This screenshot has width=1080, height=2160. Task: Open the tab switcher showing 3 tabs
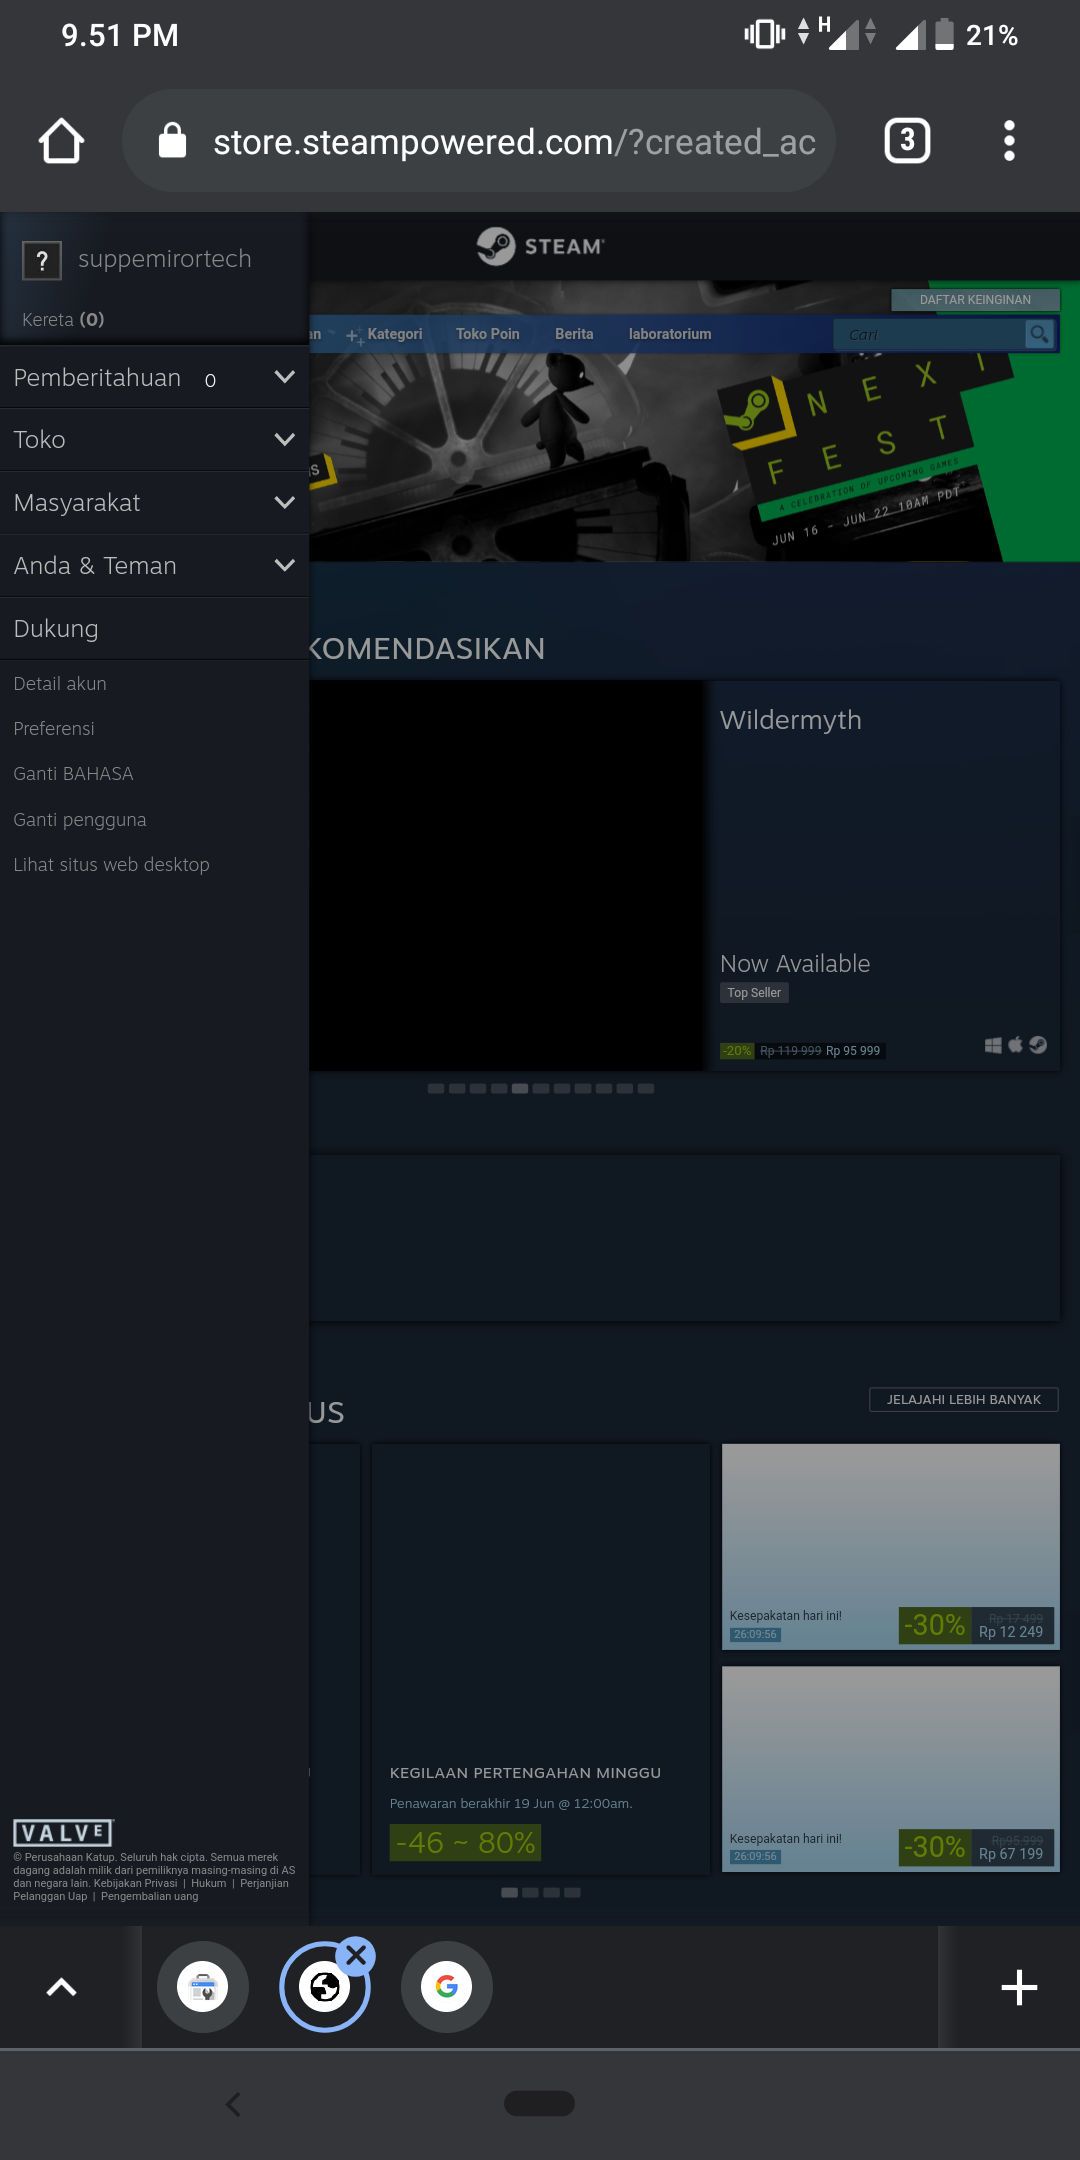tap(907, 141)
